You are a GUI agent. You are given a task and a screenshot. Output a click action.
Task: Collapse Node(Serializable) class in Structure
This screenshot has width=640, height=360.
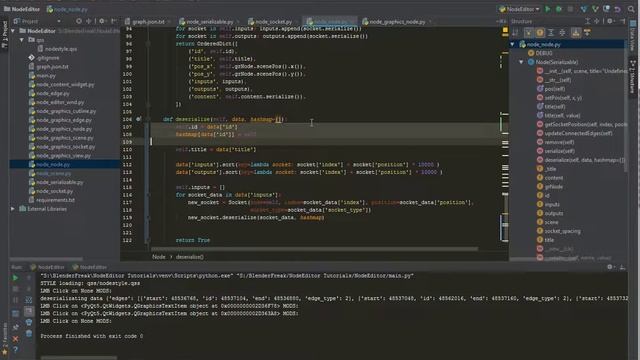click(521, 62)
